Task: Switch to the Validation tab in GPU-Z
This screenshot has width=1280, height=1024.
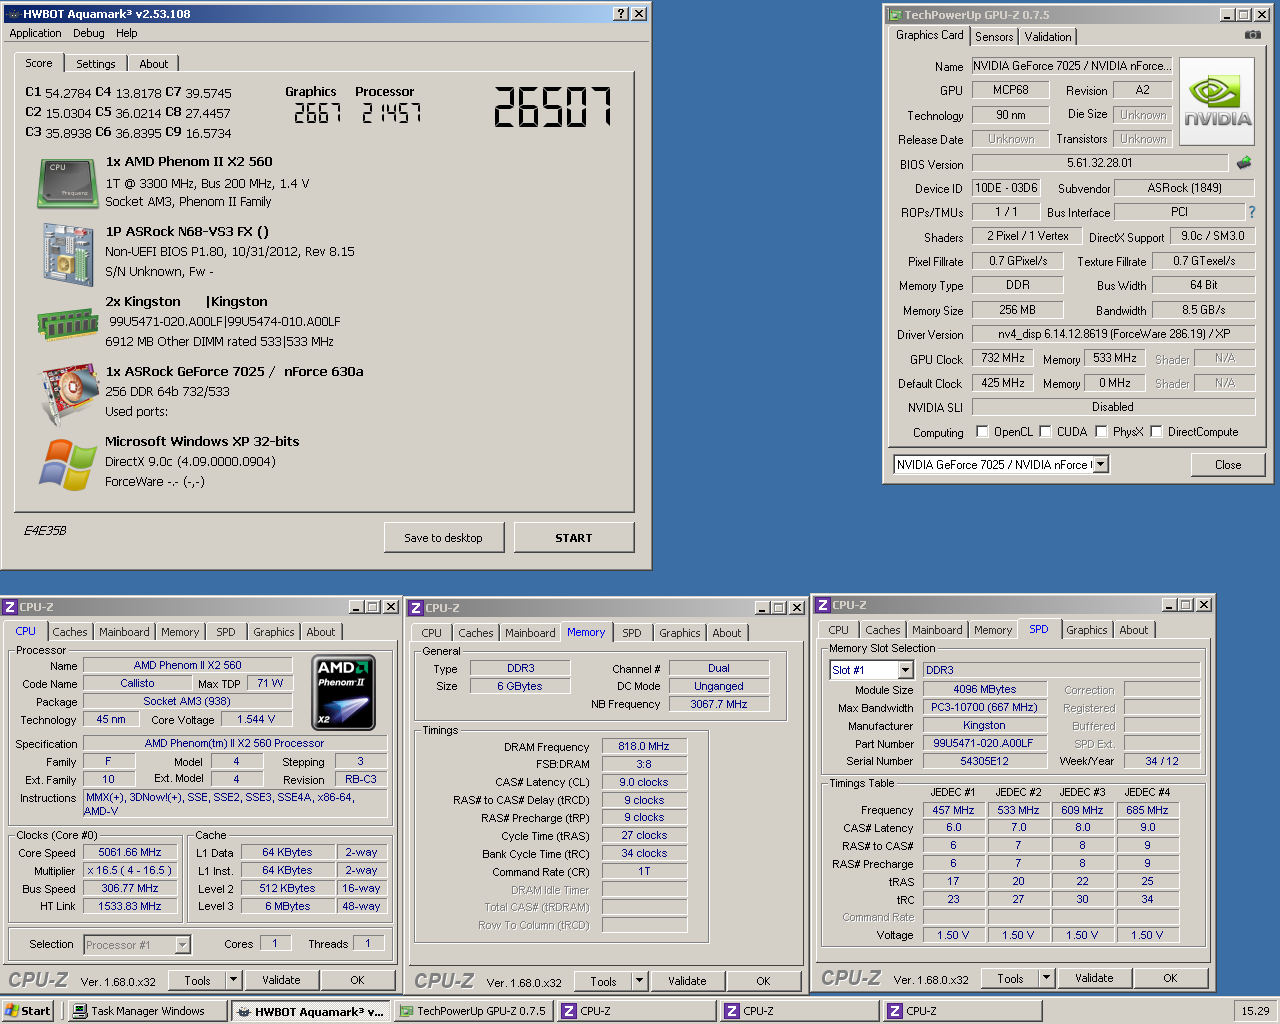Action: coord(1048,37)
